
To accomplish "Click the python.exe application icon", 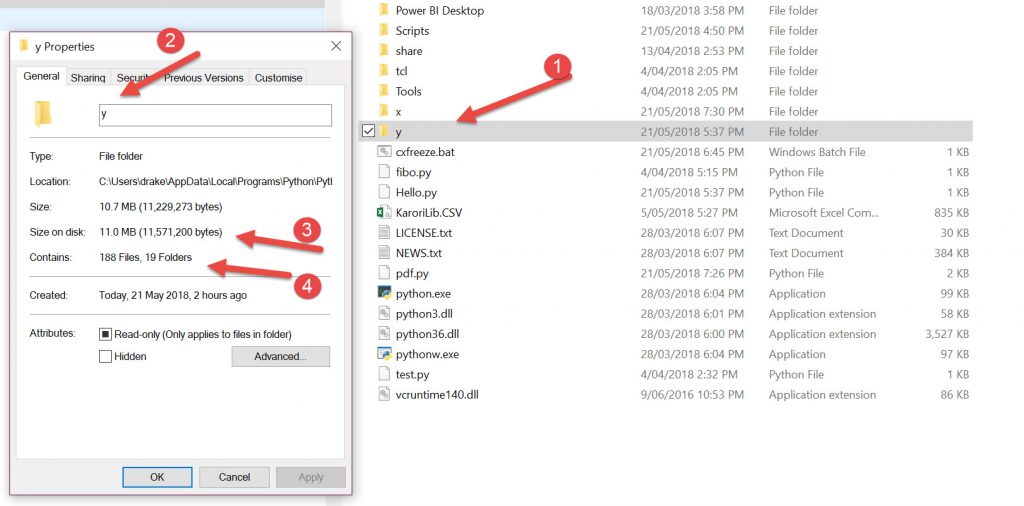I will (384, 294).
